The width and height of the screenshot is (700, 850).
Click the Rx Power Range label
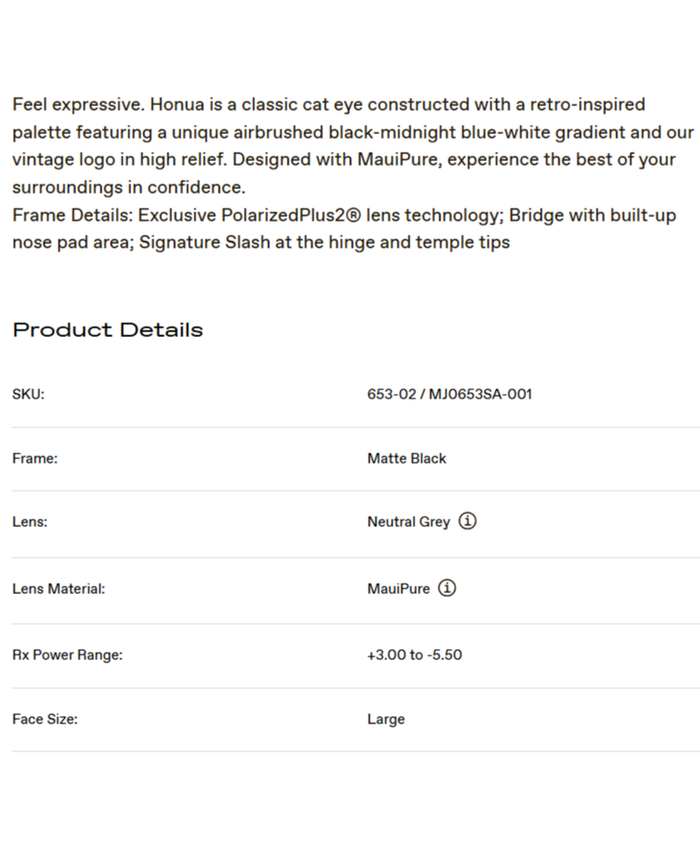click(x=67, y=655)
